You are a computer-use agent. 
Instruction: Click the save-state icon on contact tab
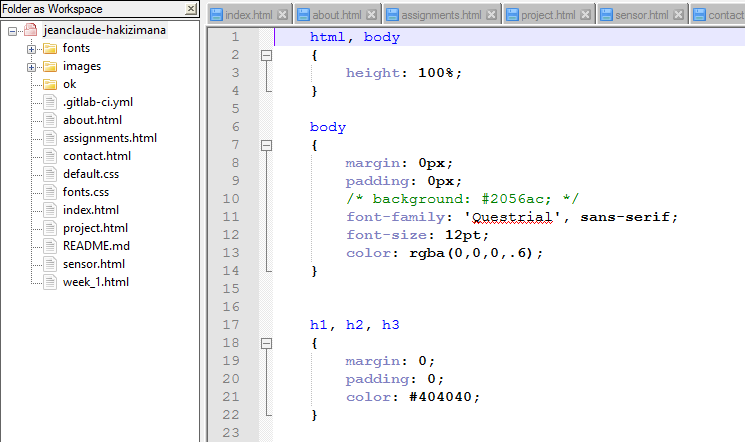[x=699, y=15]
